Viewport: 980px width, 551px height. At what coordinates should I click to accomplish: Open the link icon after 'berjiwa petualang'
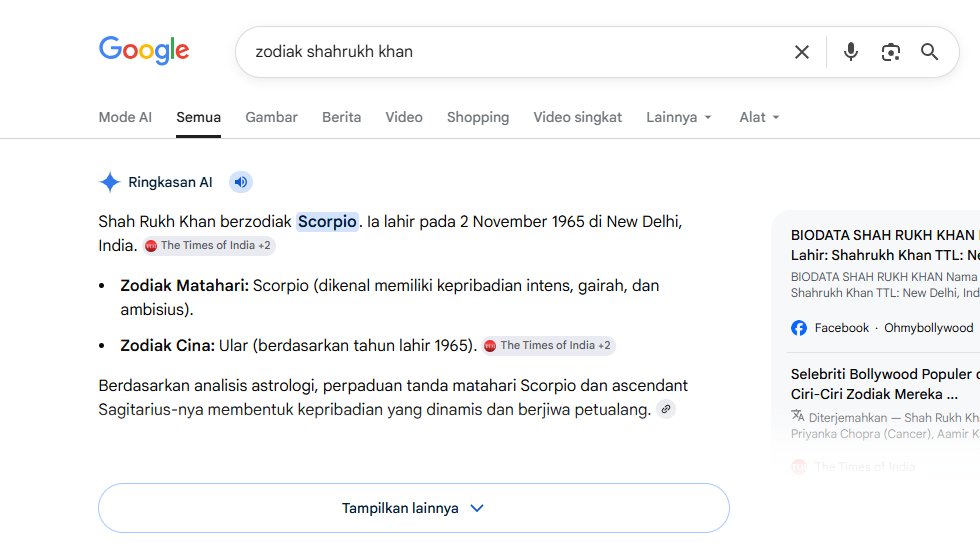tap(666, 409)
